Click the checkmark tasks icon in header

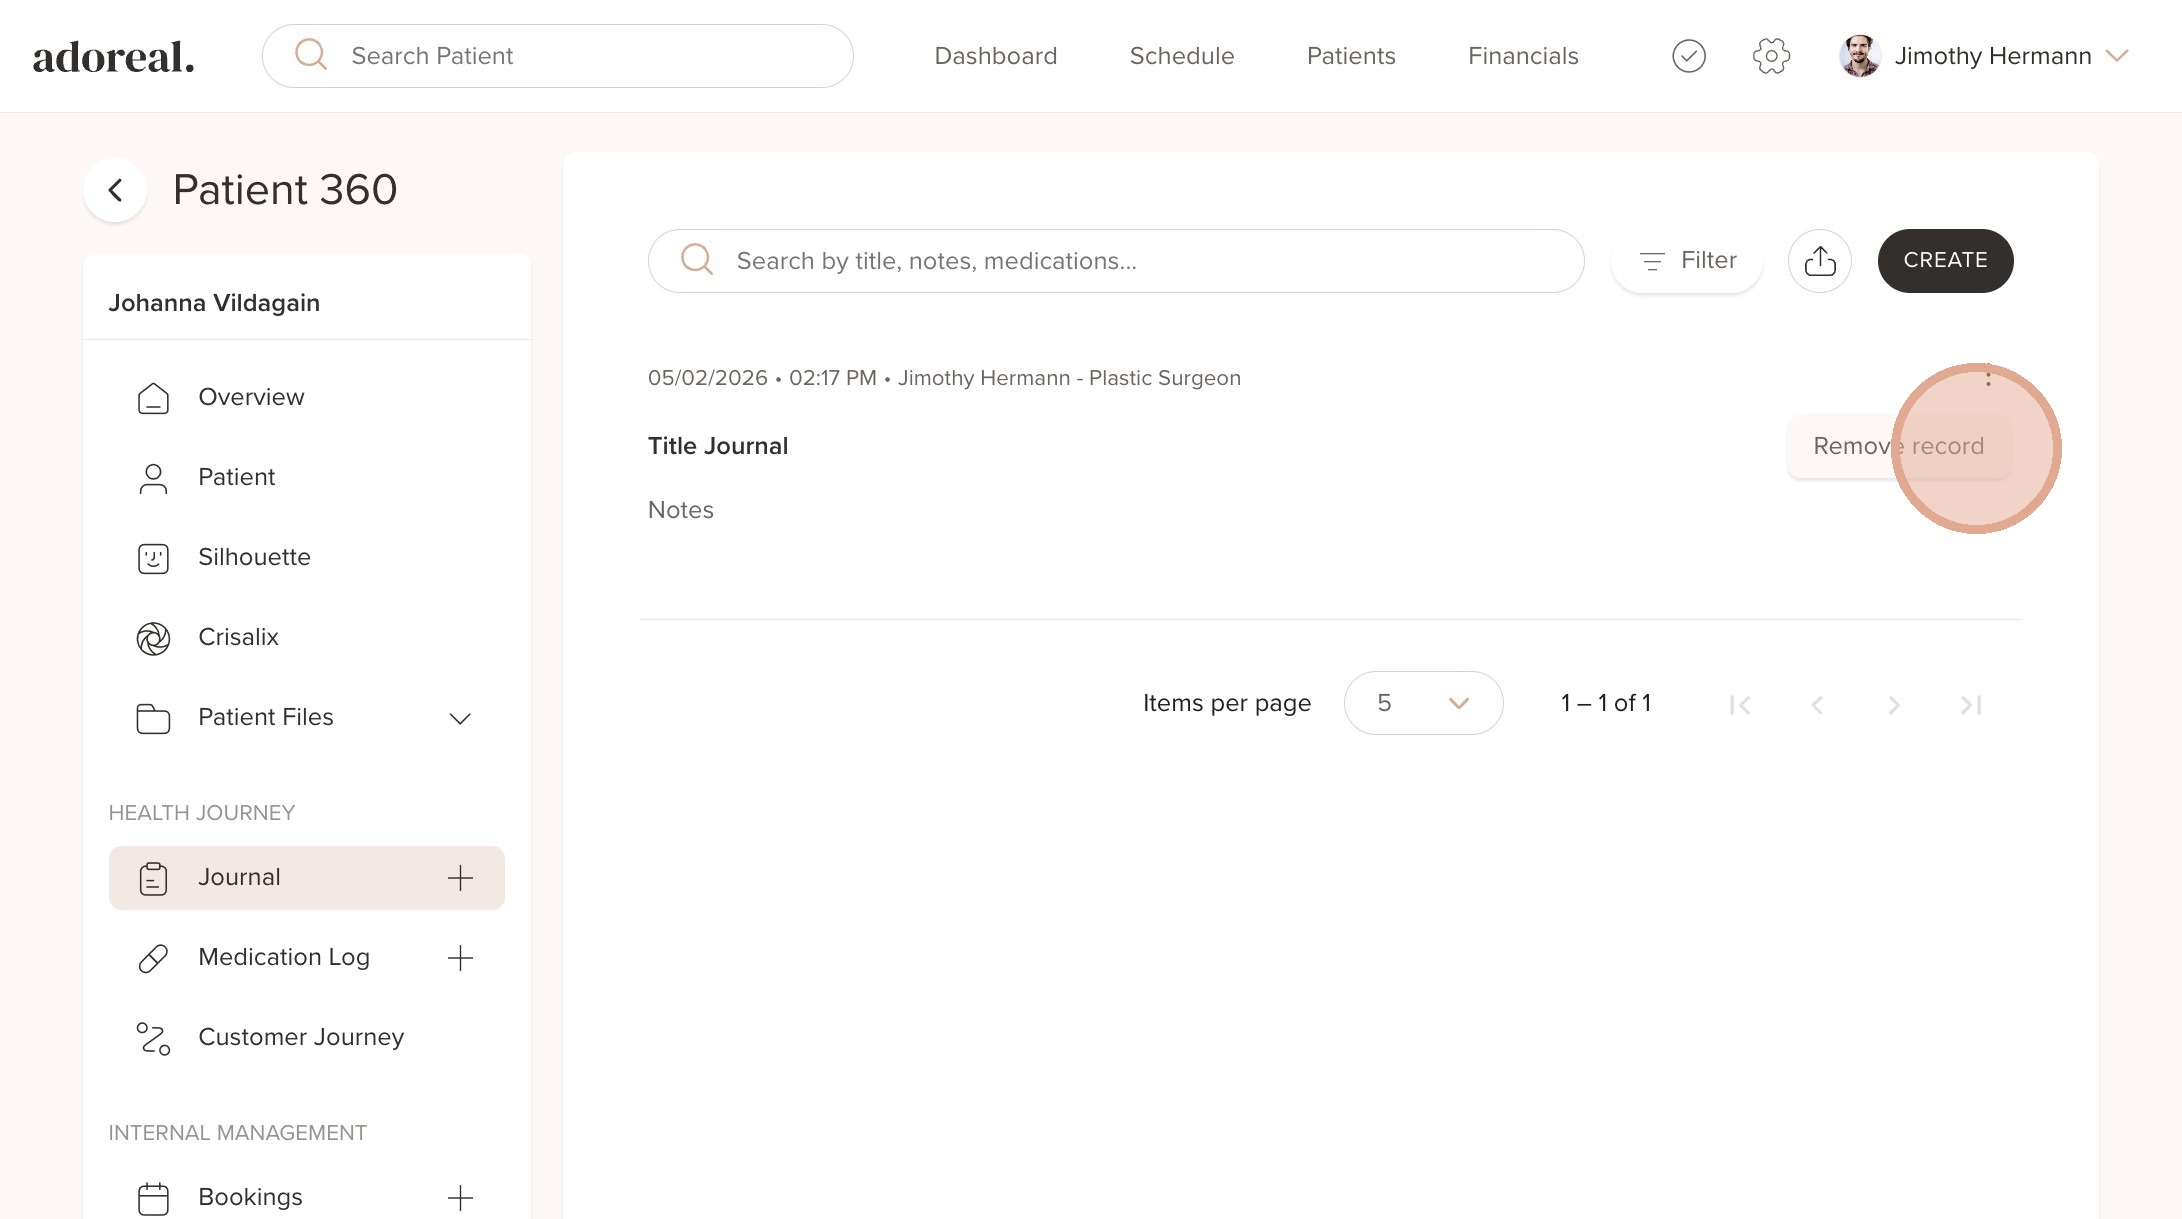1688,56
